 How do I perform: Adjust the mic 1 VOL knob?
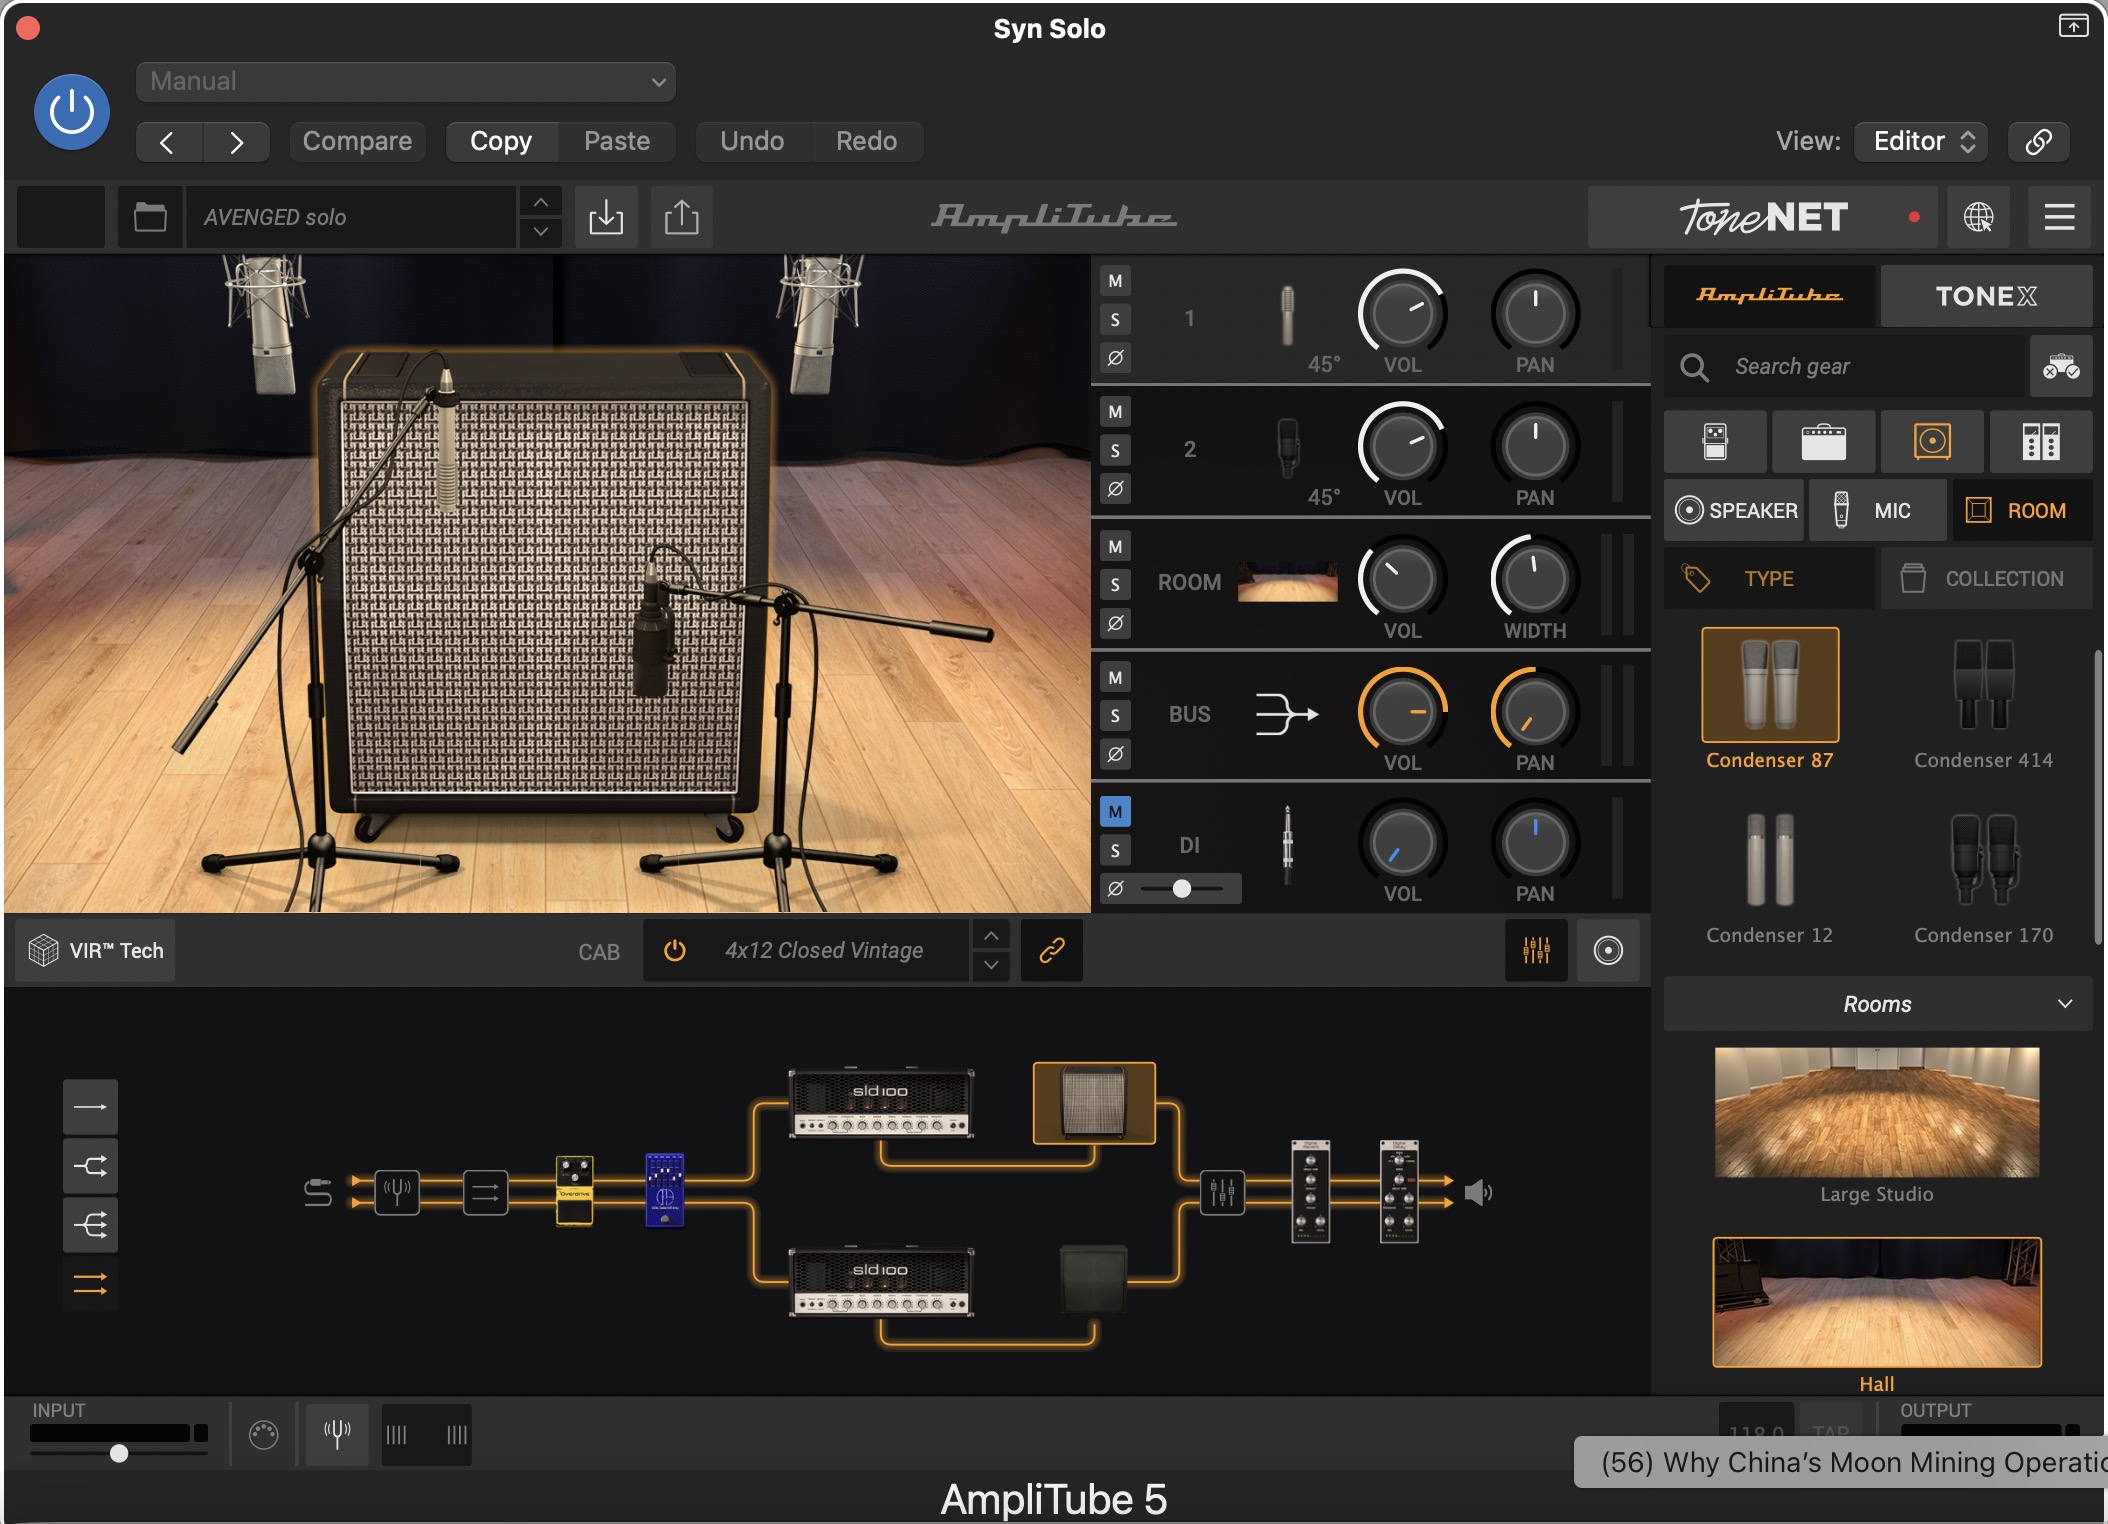1402,314
